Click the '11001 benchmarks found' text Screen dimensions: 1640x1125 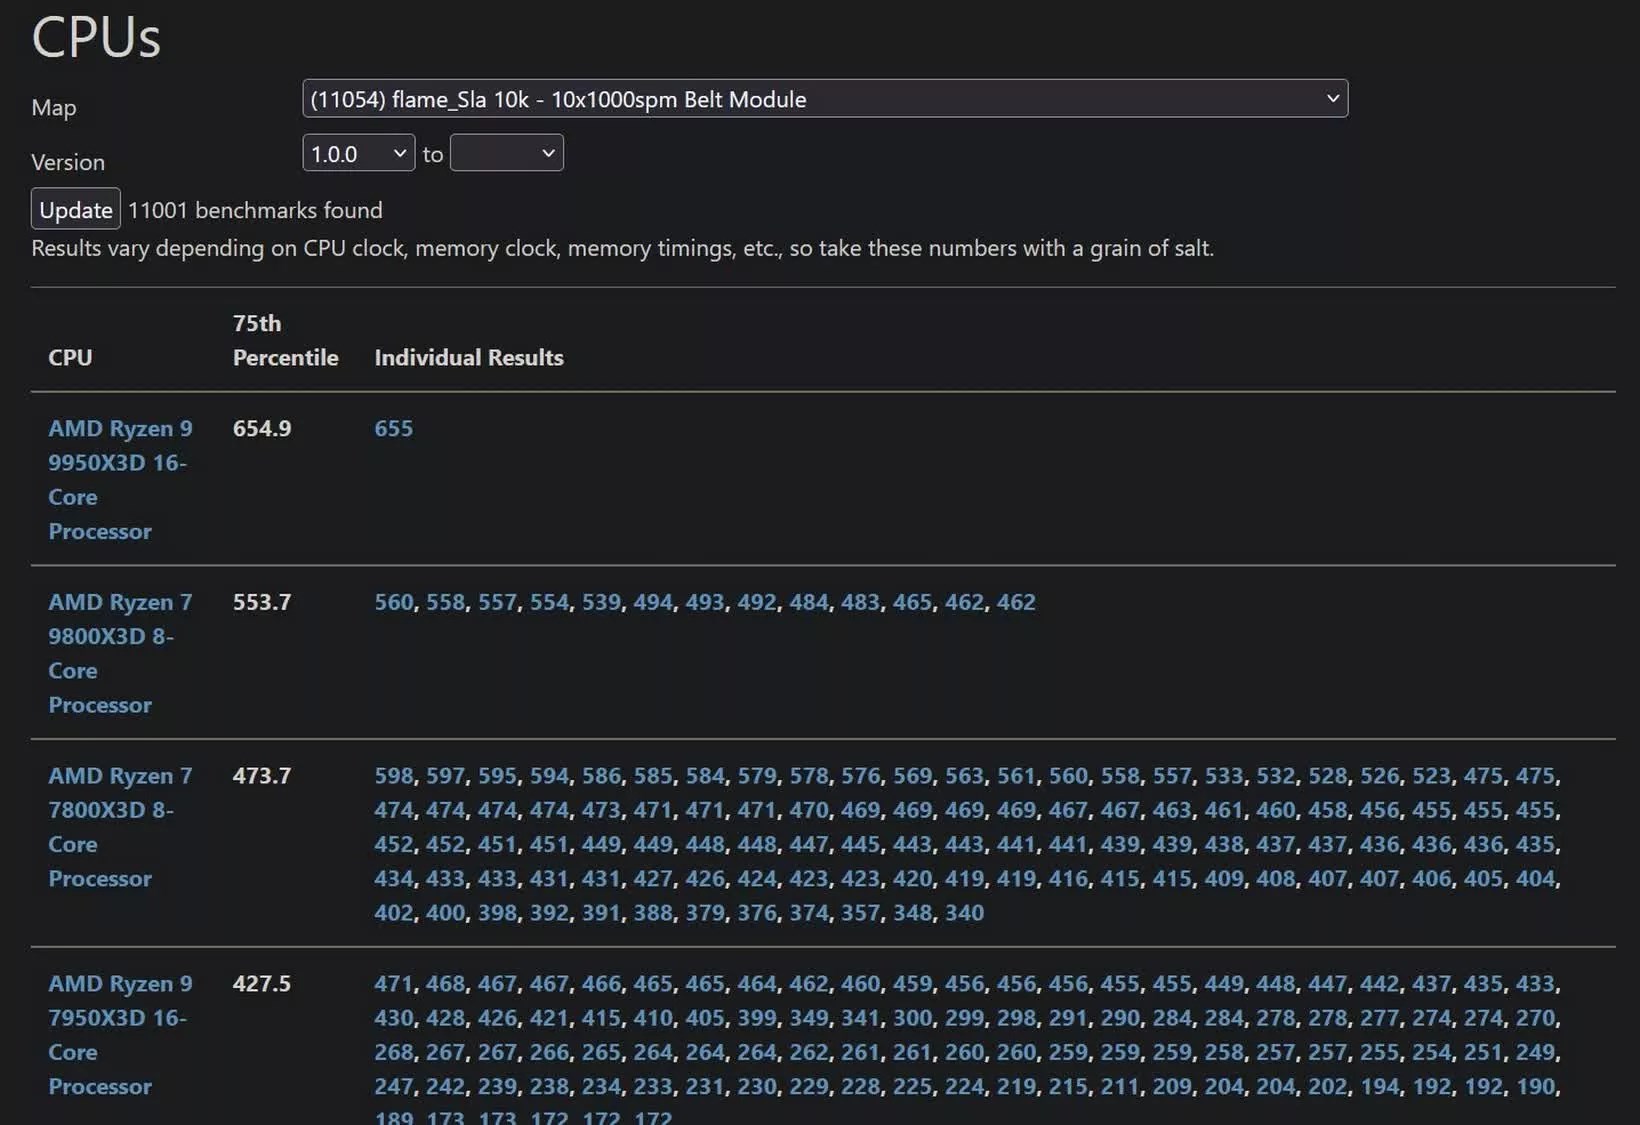(x=255, y=210)
